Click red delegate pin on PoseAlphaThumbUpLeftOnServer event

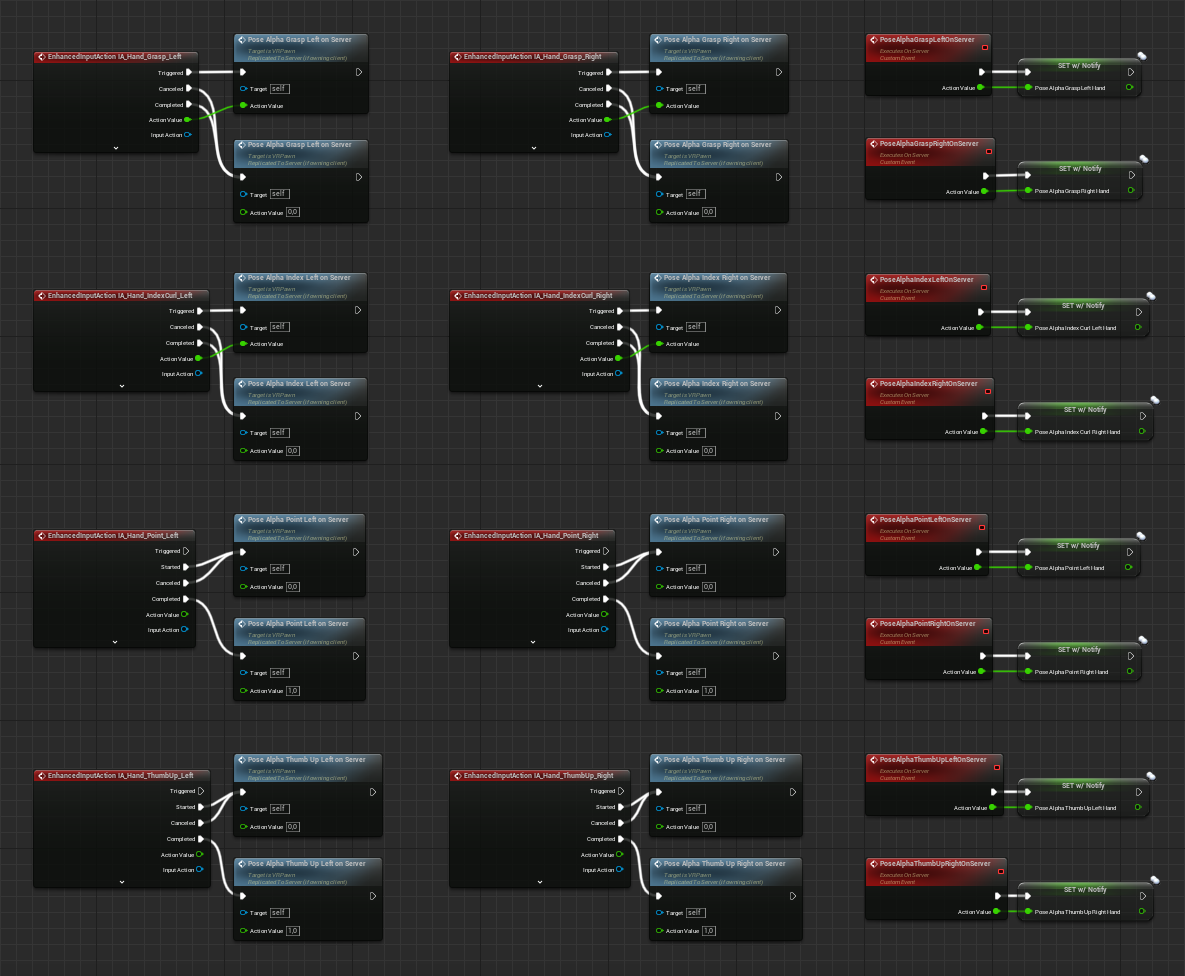tap(997, 767)
